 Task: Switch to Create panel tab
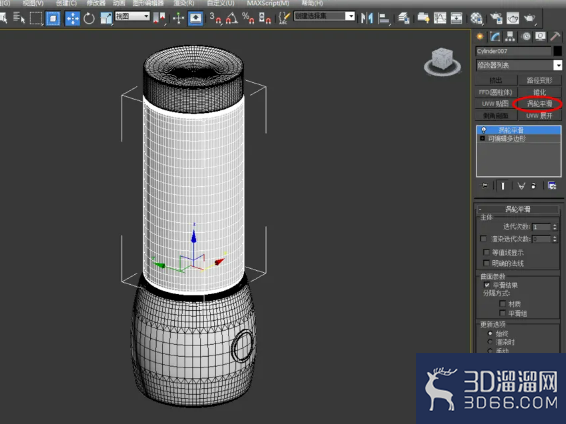click(480, 36)
